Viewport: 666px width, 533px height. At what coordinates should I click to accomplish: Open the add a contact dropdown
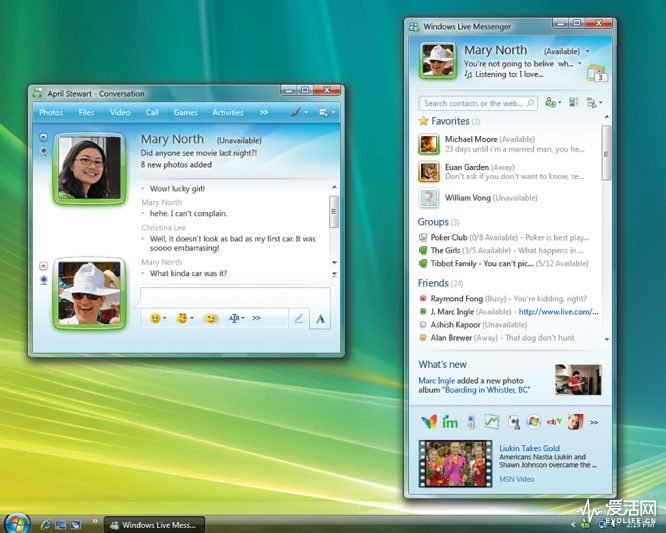click(552, 103)
